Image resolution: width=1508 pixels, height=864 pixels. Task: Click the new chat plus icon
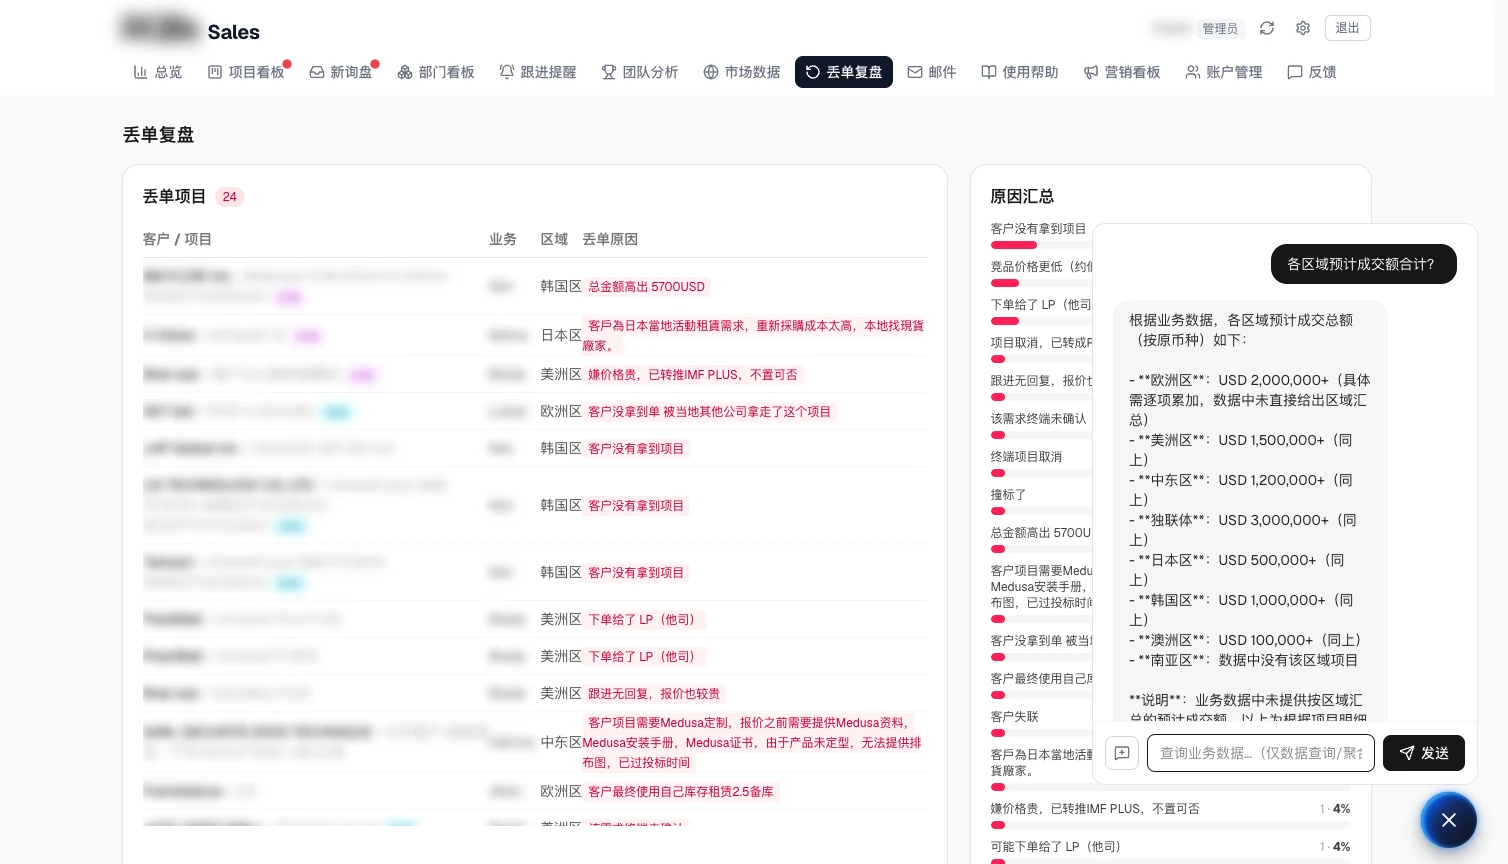click(x=1122, y=753)
